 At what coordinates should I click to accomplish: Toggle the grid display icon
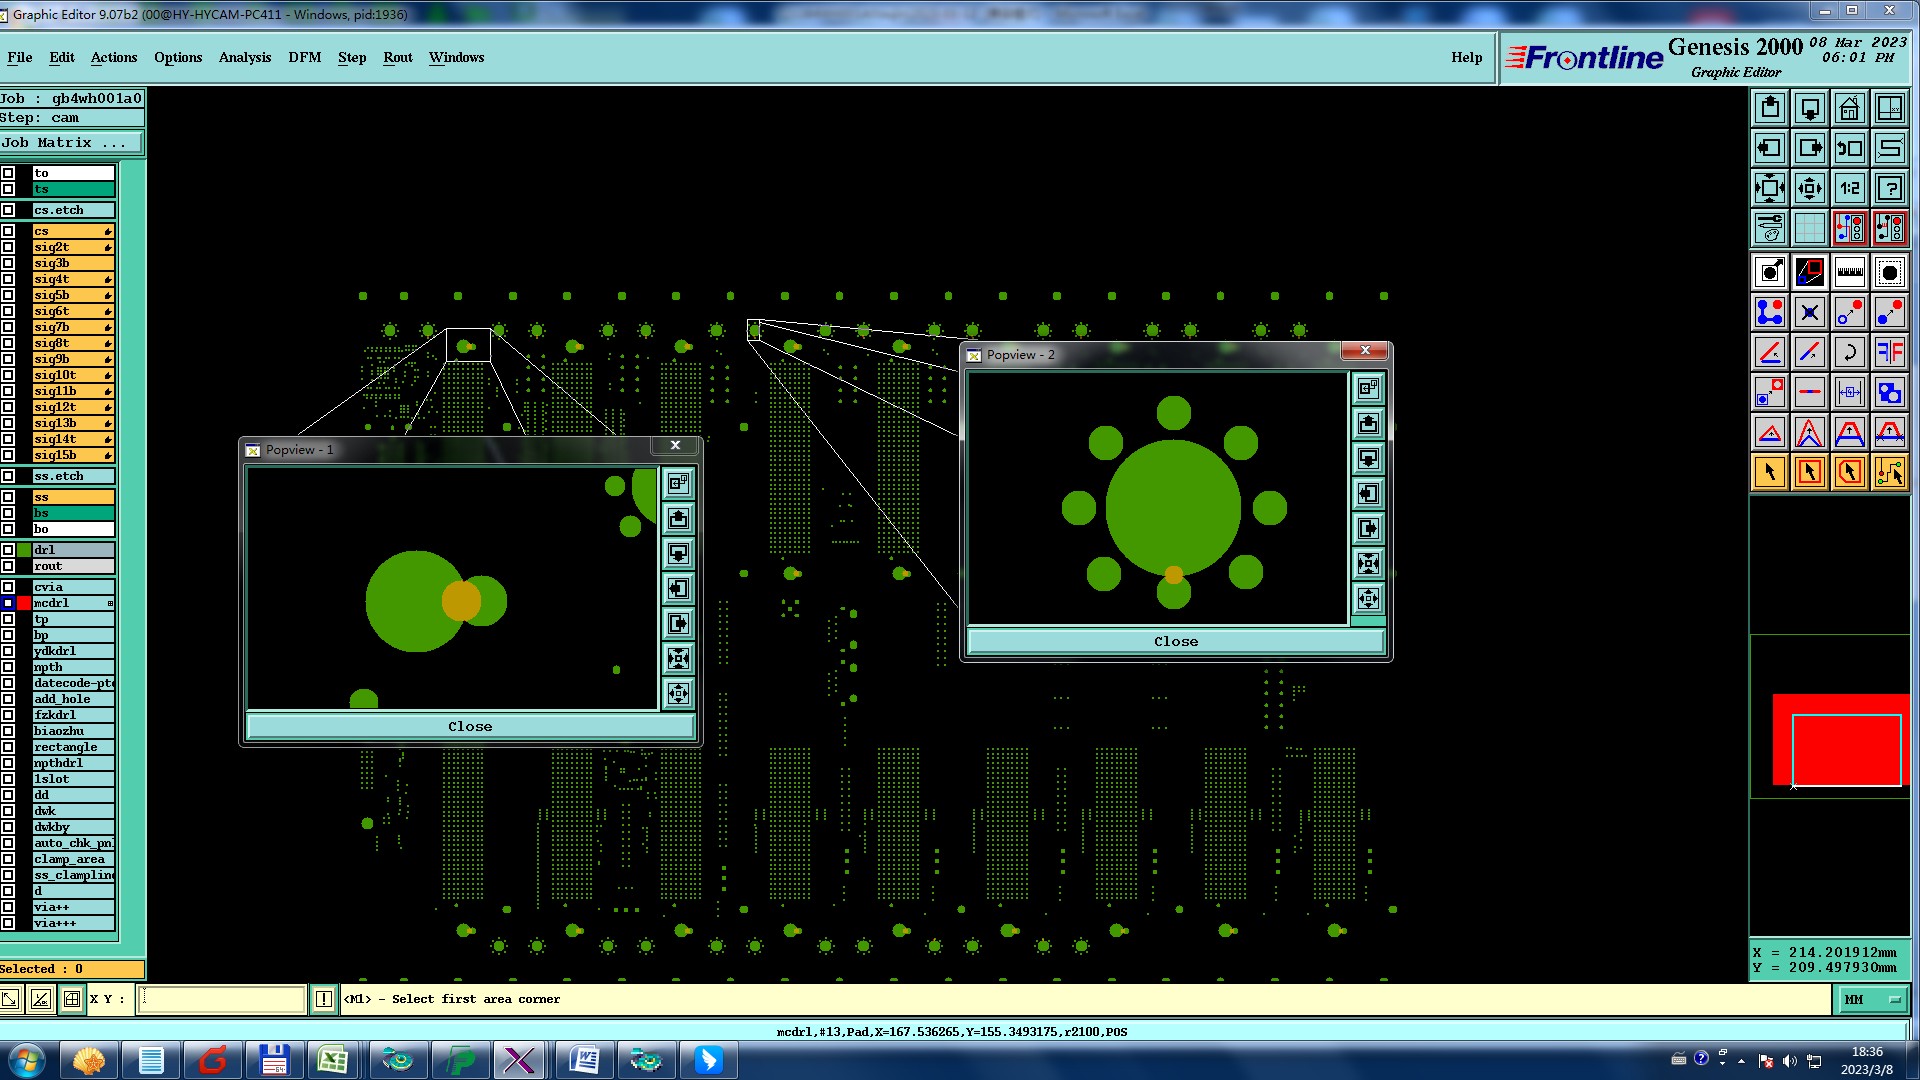1809,228
